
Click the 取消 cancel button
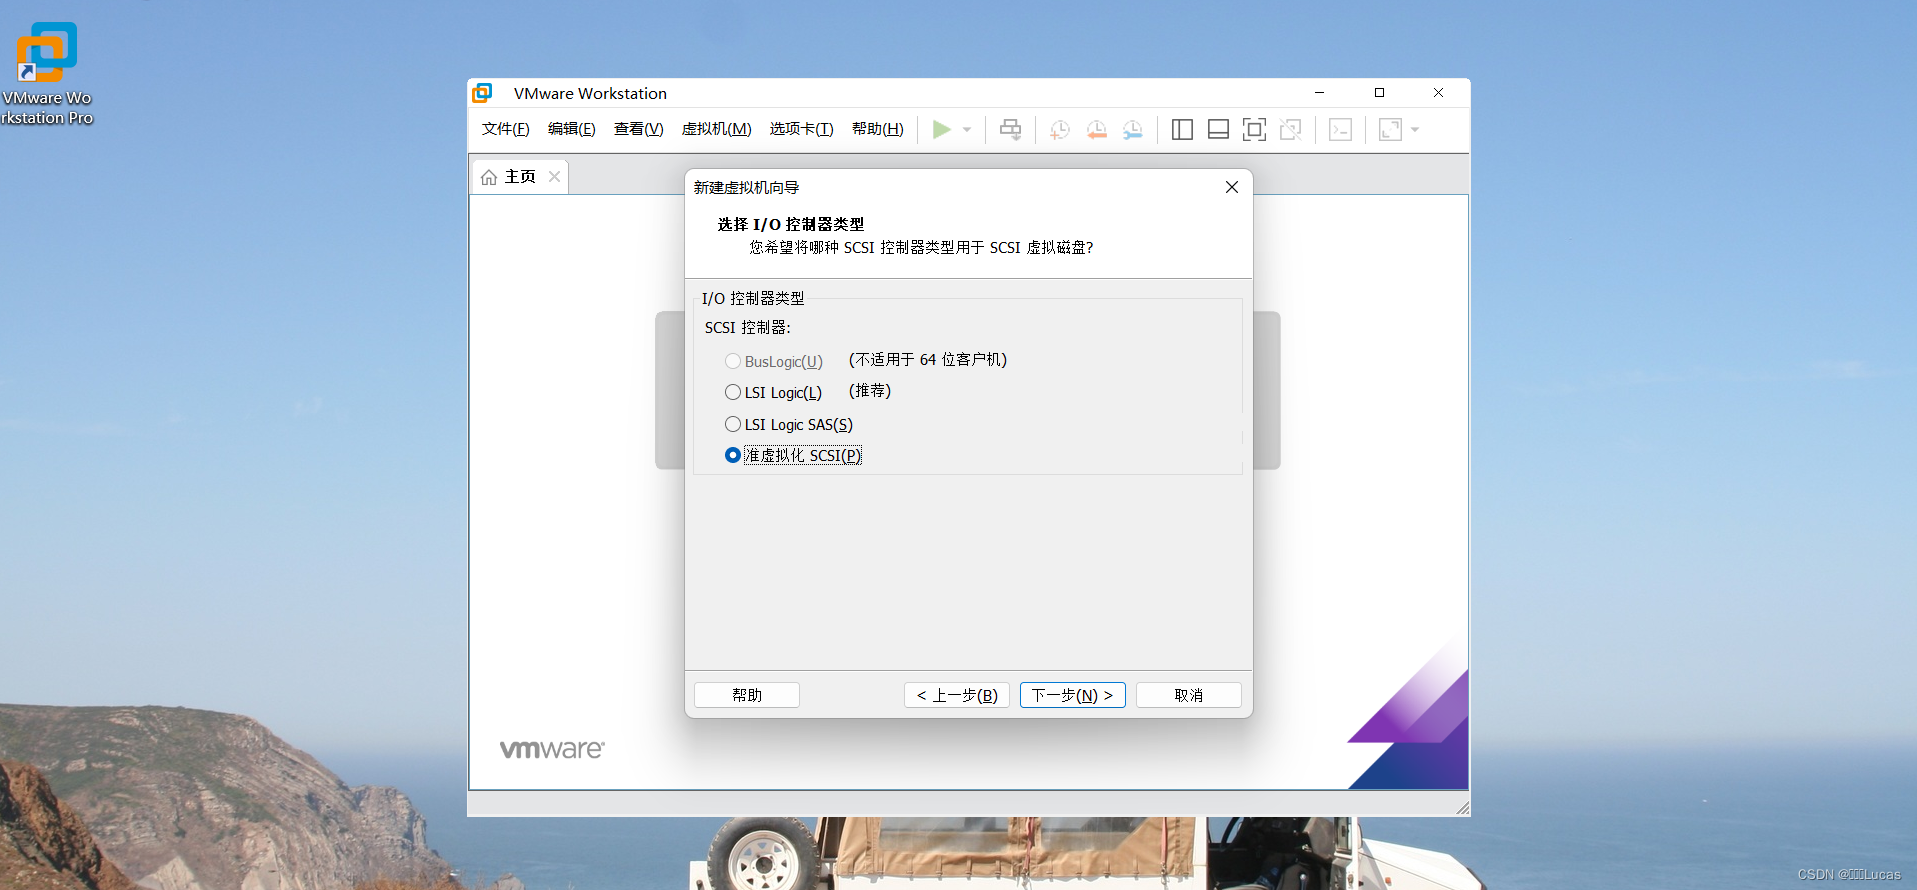pos(1189,695)
